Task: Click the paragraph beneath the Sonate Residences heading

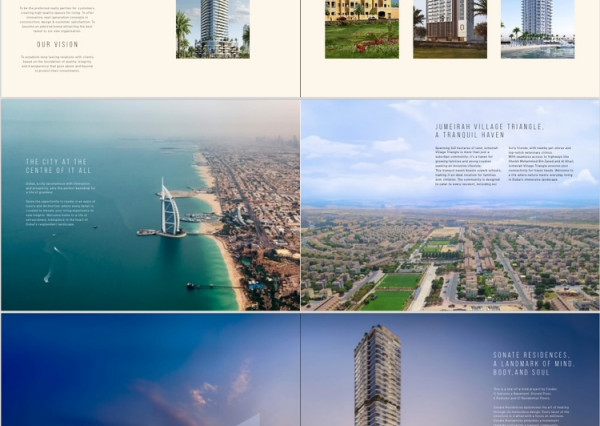Action: pyautogui.click(x=531, y=406)
